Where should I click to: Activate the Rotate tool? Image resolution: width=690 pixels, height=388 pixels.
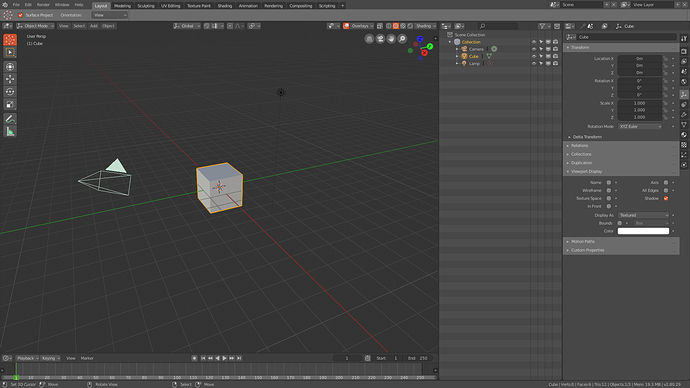click(10, 92)
